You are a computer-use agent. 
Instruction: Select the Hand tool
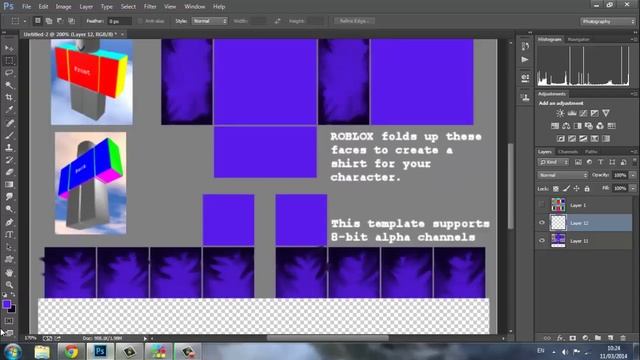(9, 272)
